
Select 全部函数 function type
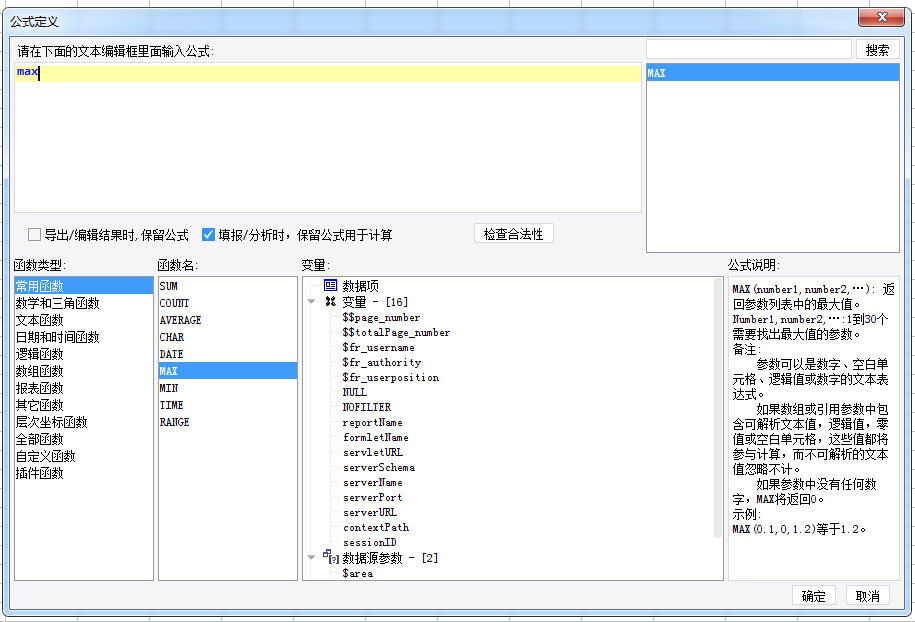click(84, 439)
